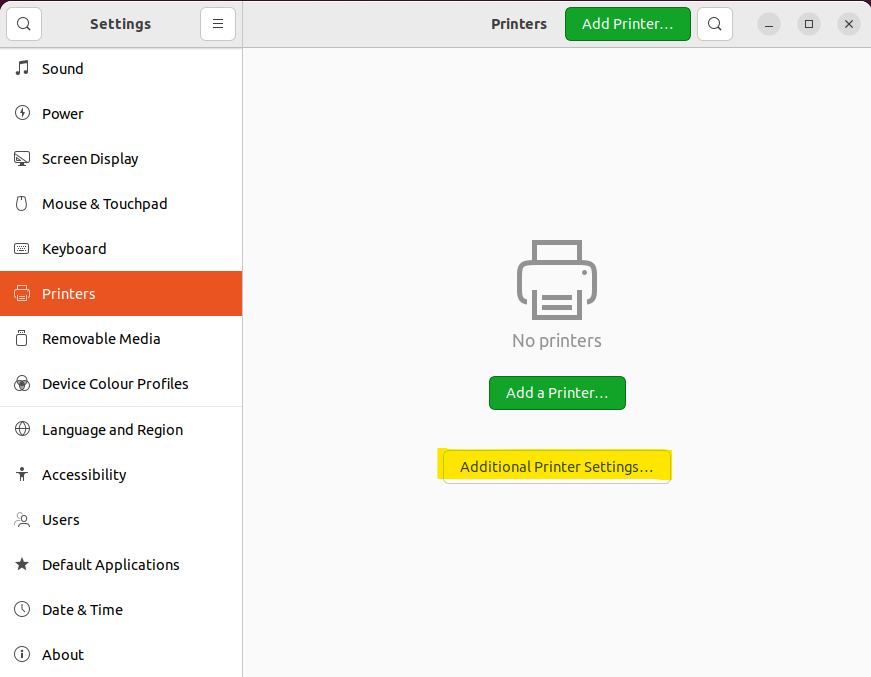Click the Device Colour Profiles icon
The width and height of the screenshot is (871, 677).
[x=22, y=383]
